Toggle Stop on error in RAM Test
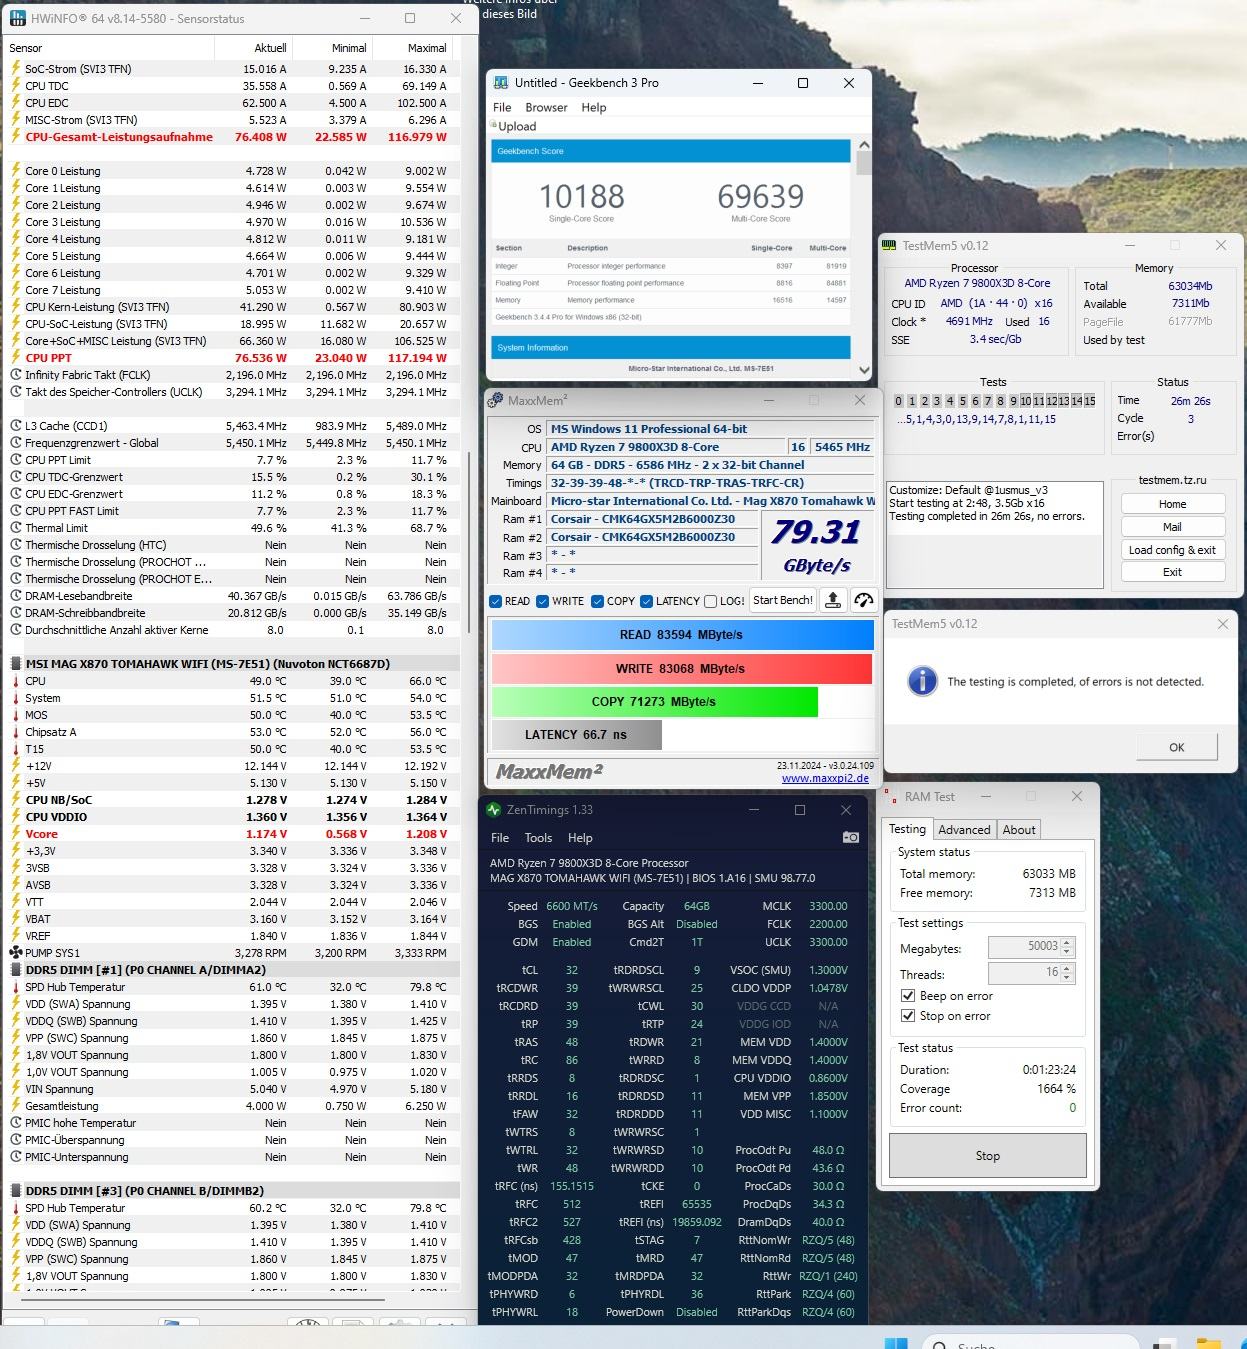The height and width of the screenshot is (1349, 1247). coord(908,1016)
